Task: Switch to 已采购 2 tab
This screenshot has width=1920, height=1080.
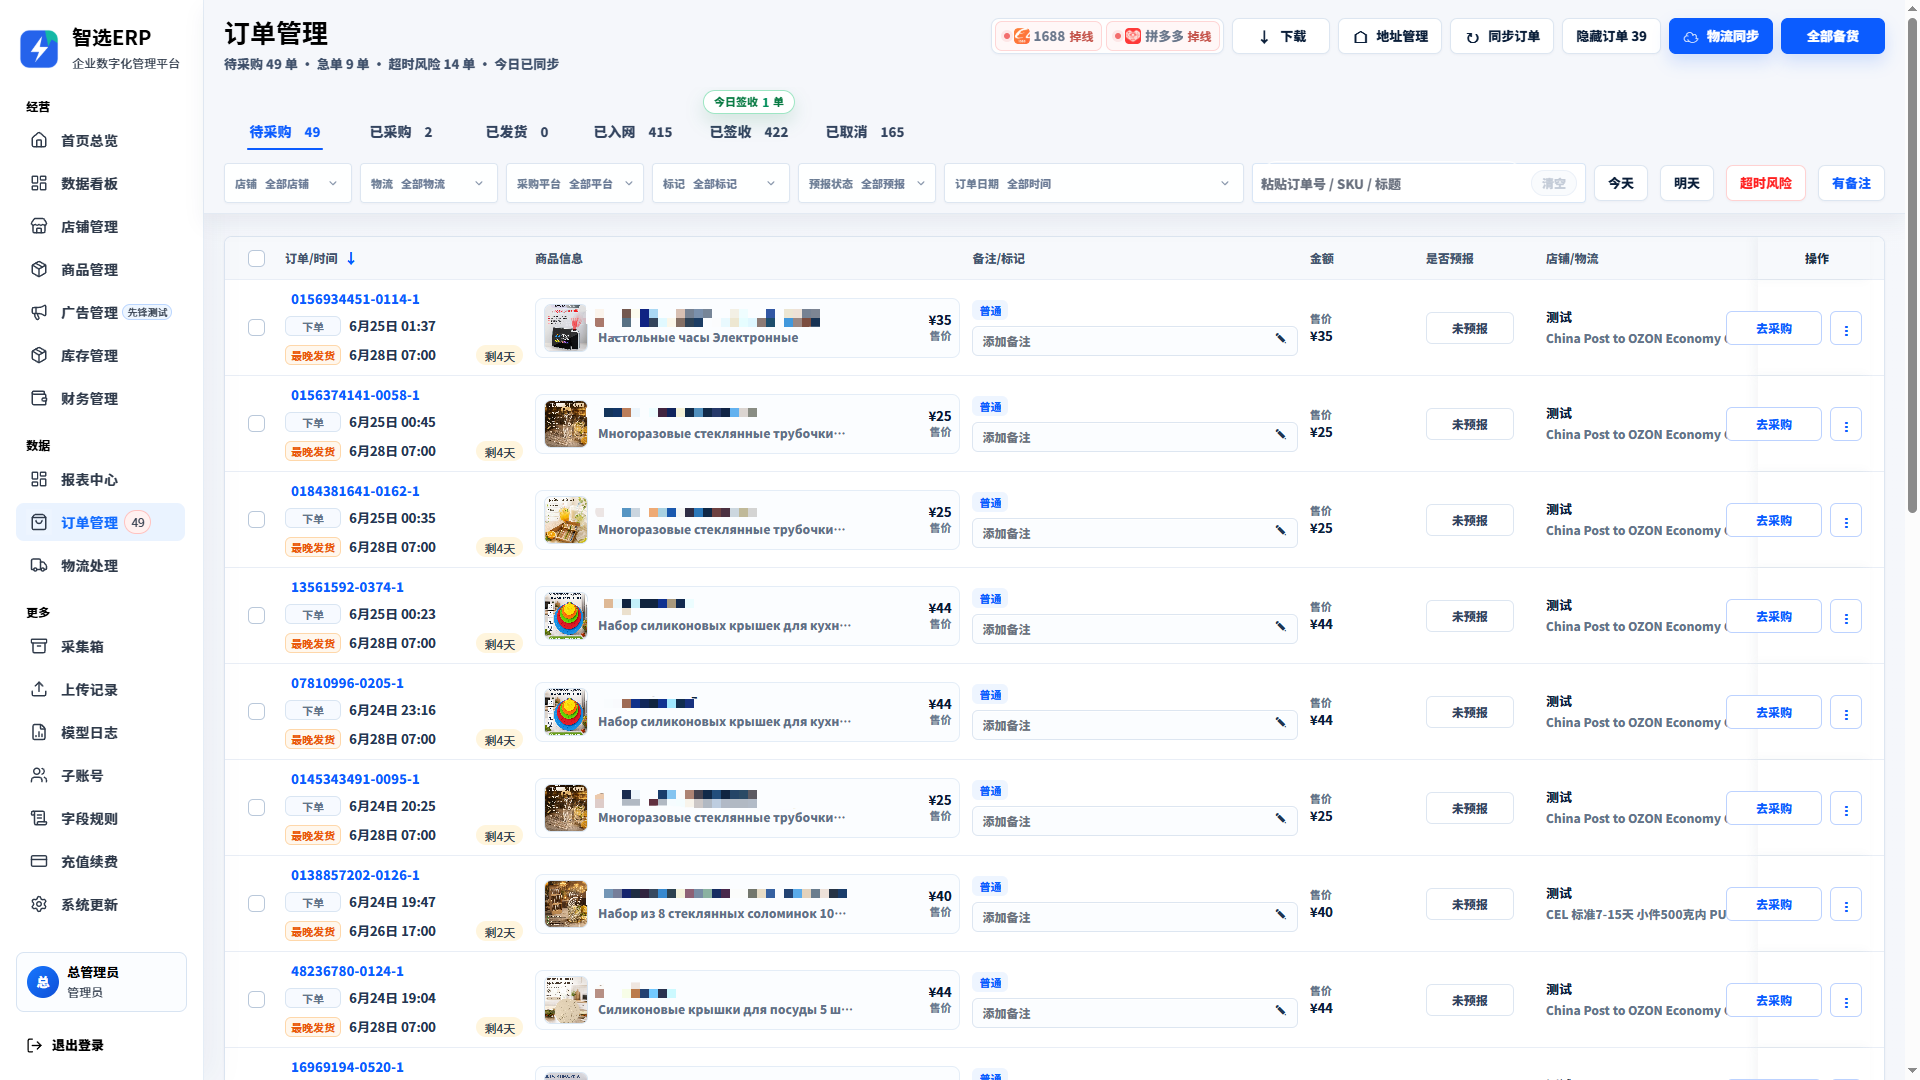Action: [401, 132]
